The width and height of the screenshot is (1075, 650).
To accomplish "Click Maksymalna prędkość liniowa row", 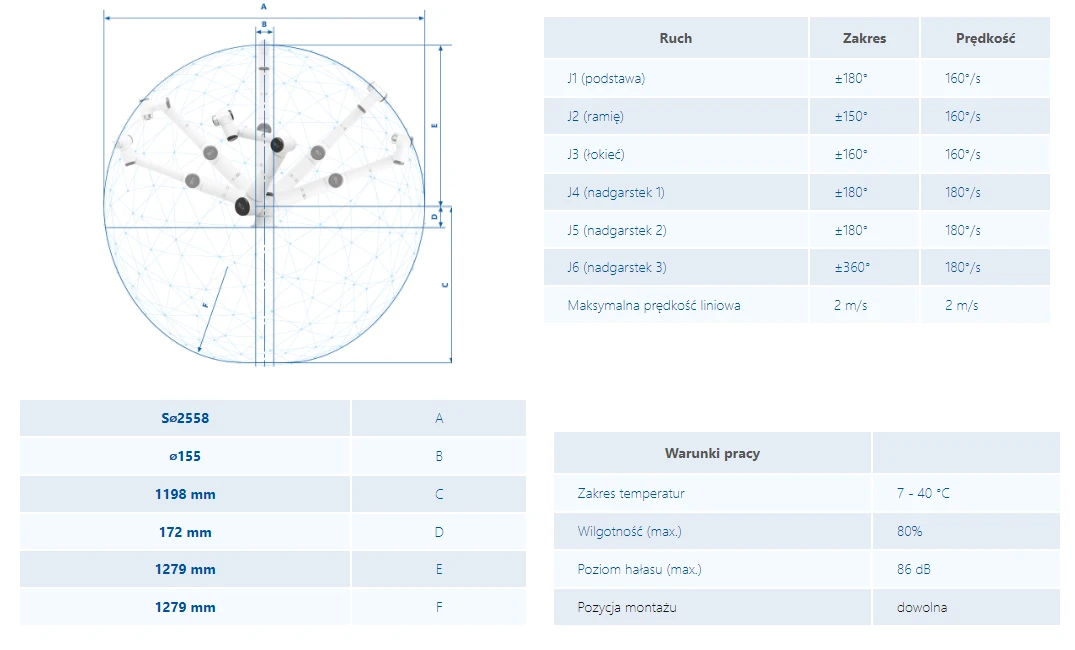I will click(797, 305).
